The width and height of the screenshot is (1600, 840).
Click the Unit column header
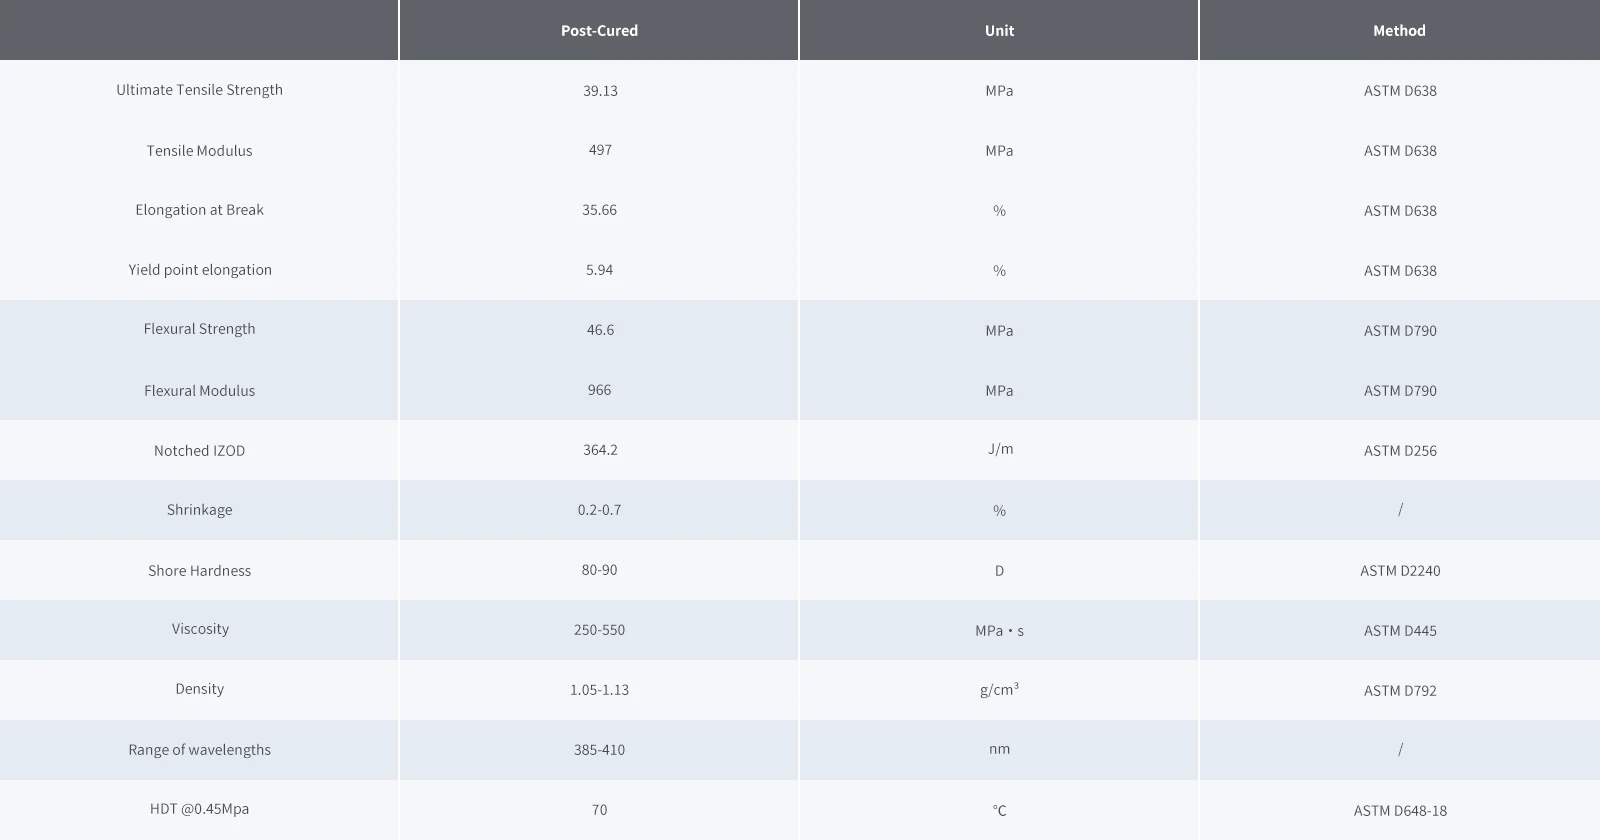[x=999, y=31]
